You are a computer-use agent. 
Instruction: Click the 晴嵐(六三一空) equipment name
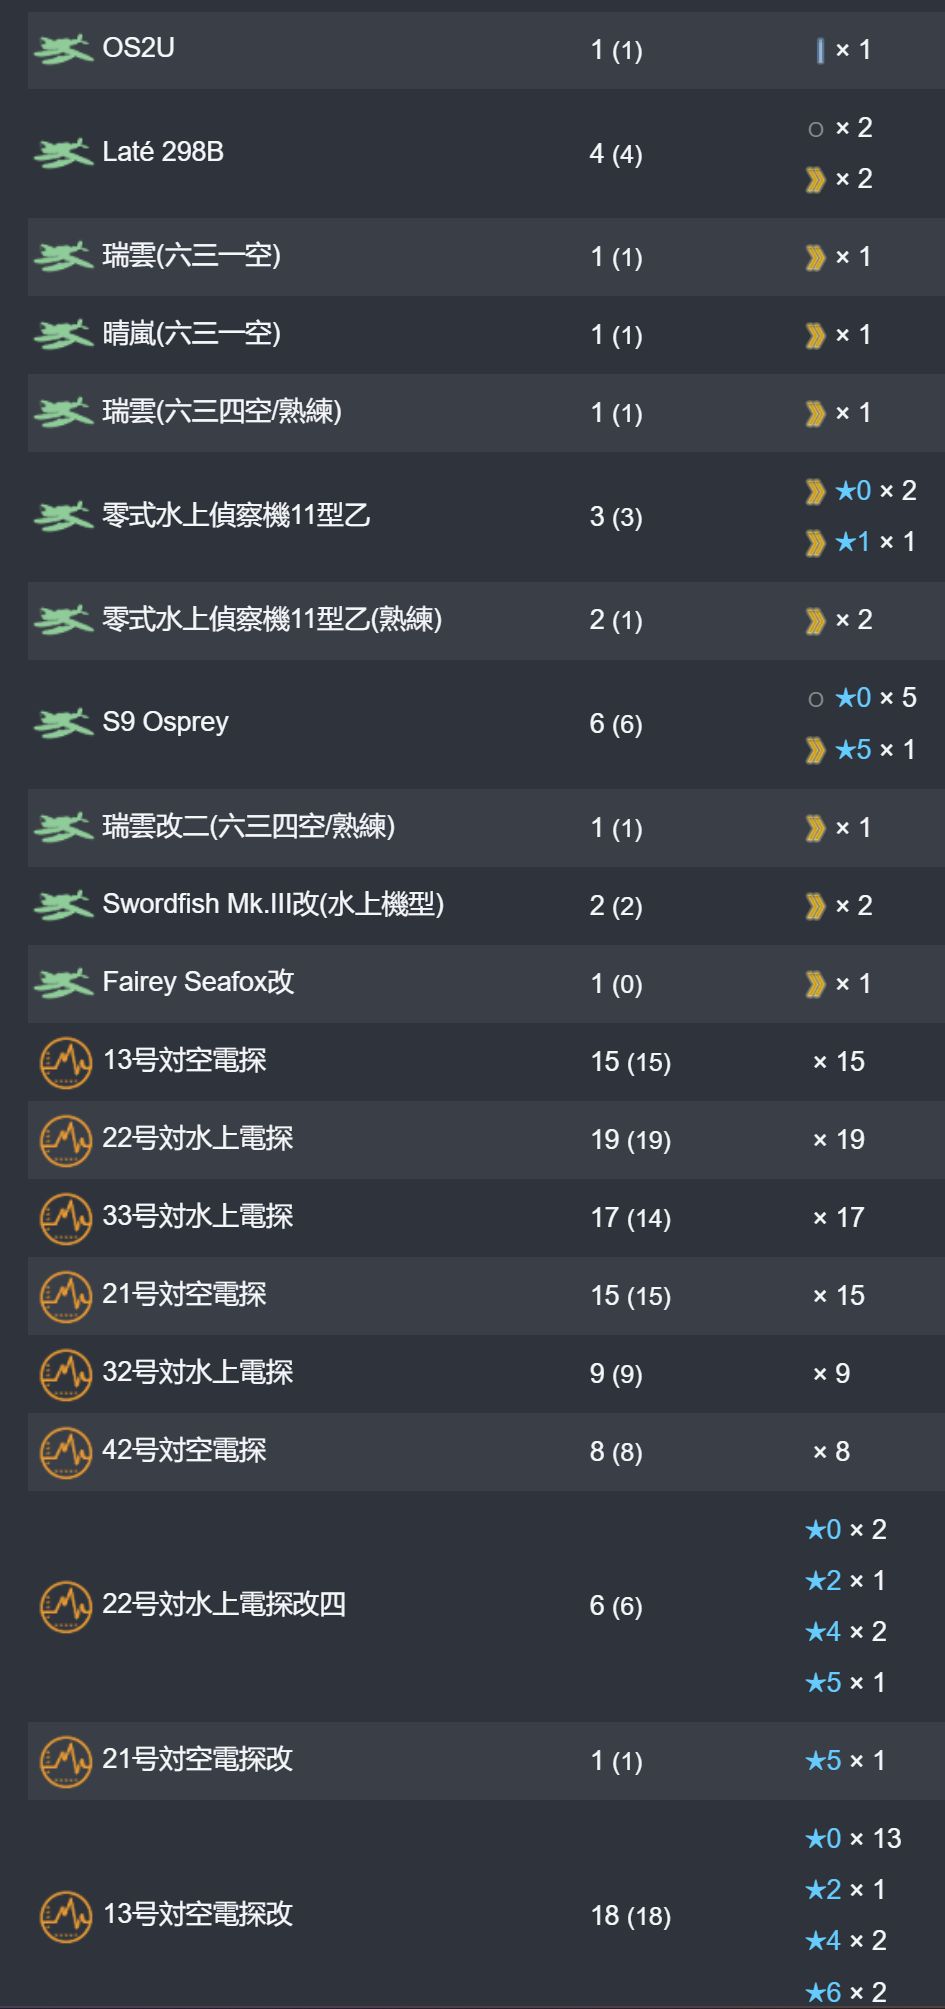point(191,333)
